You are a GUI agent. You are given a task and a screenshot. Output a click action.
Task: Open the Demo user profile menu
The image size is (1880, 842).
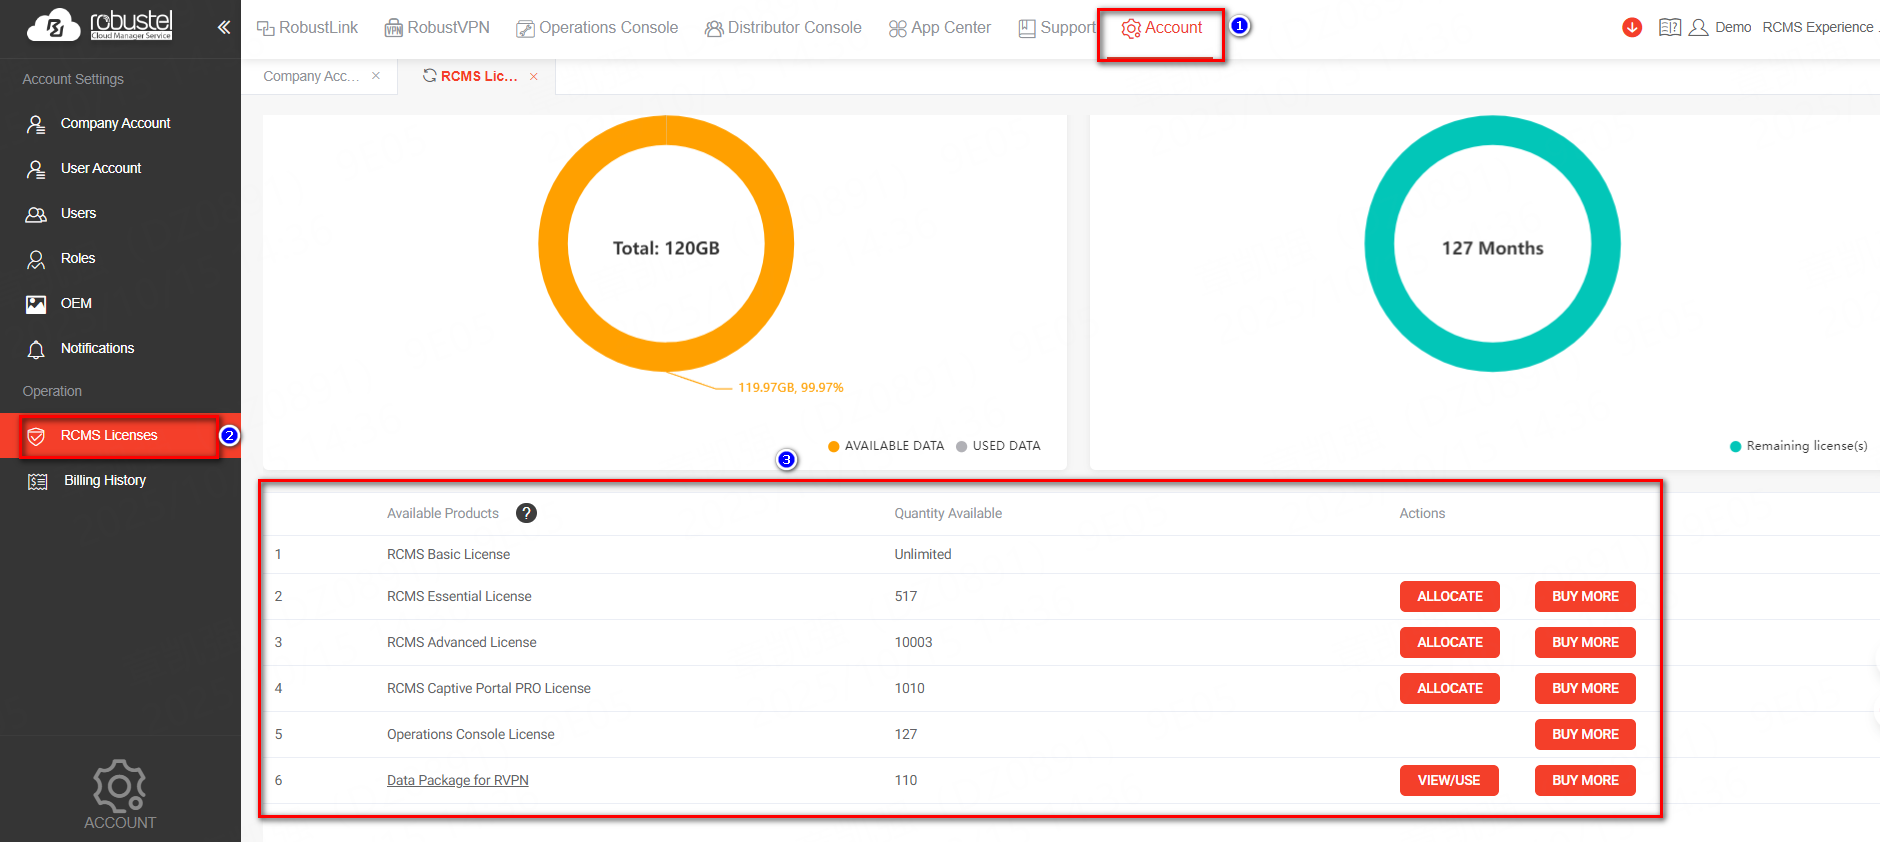pyautogui.click(x=1720, y=28)
